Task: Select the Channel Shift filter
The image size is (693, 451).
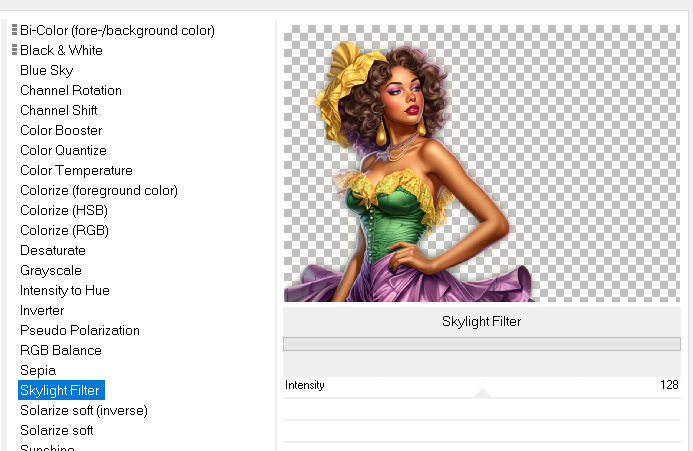Action: (x=58, y=110)
